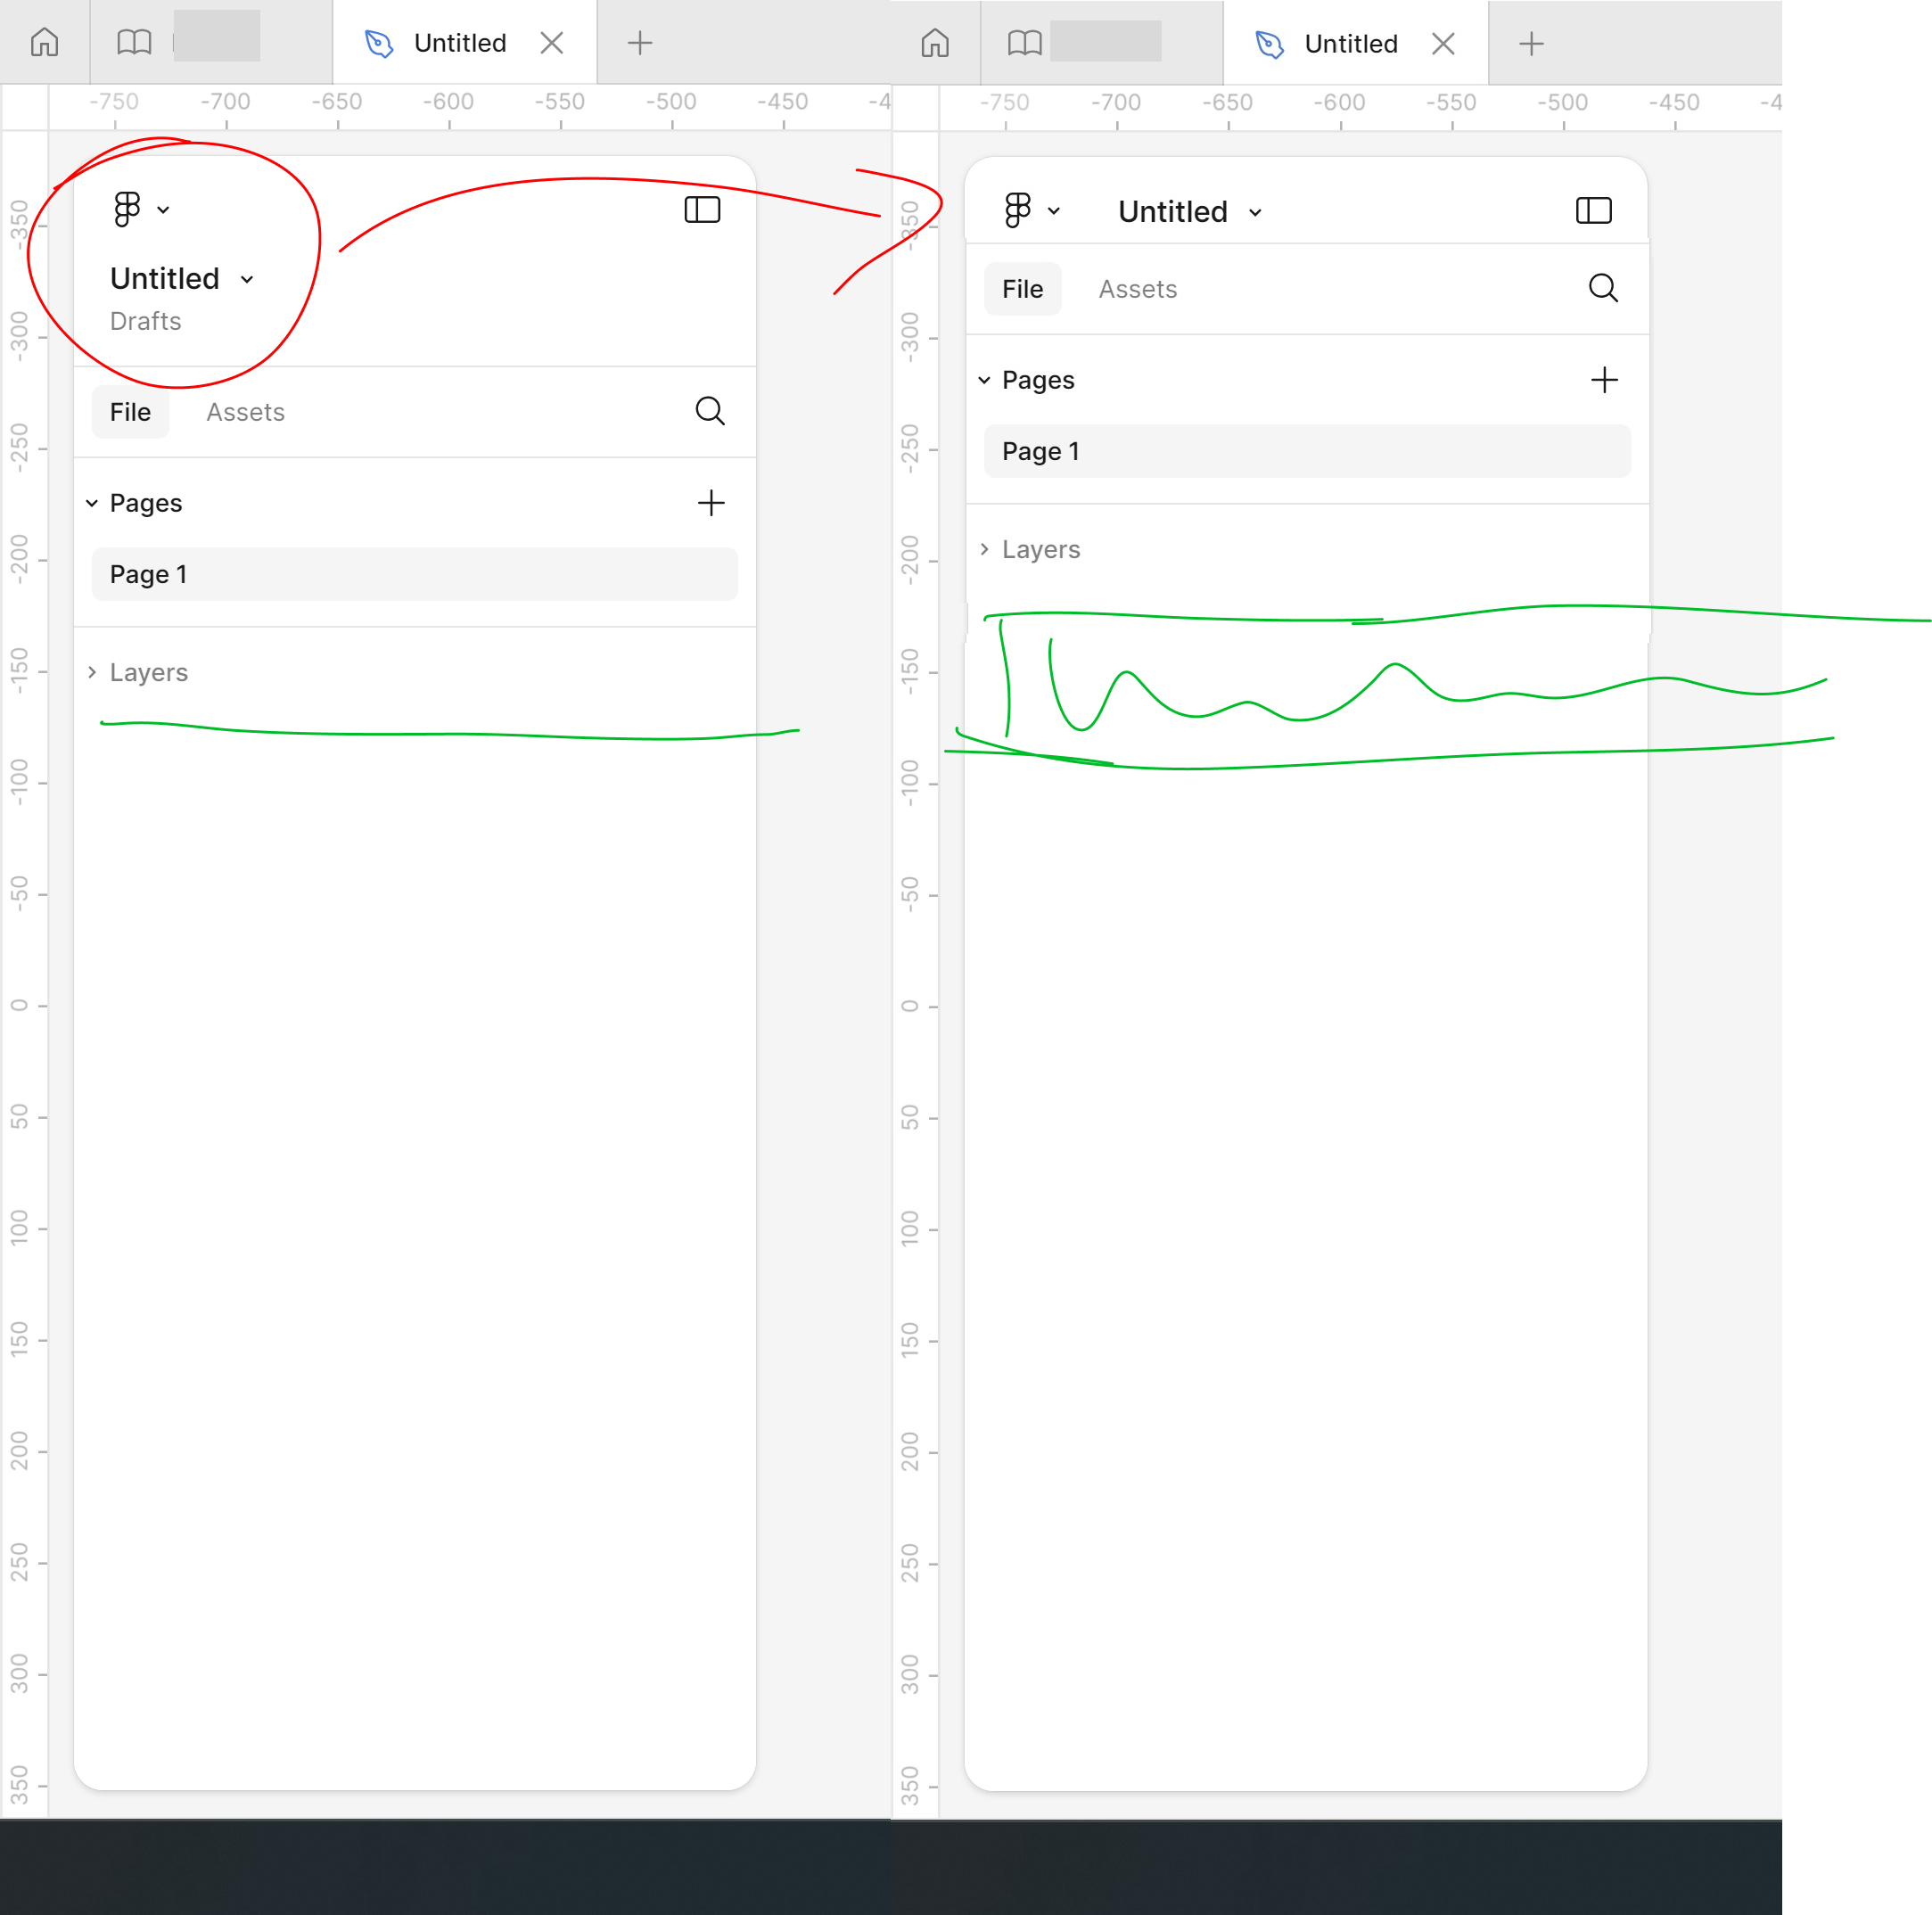Screen dimensions: 1932x1915
Task: Click add new page button right panel
Action: point(1606,379)
